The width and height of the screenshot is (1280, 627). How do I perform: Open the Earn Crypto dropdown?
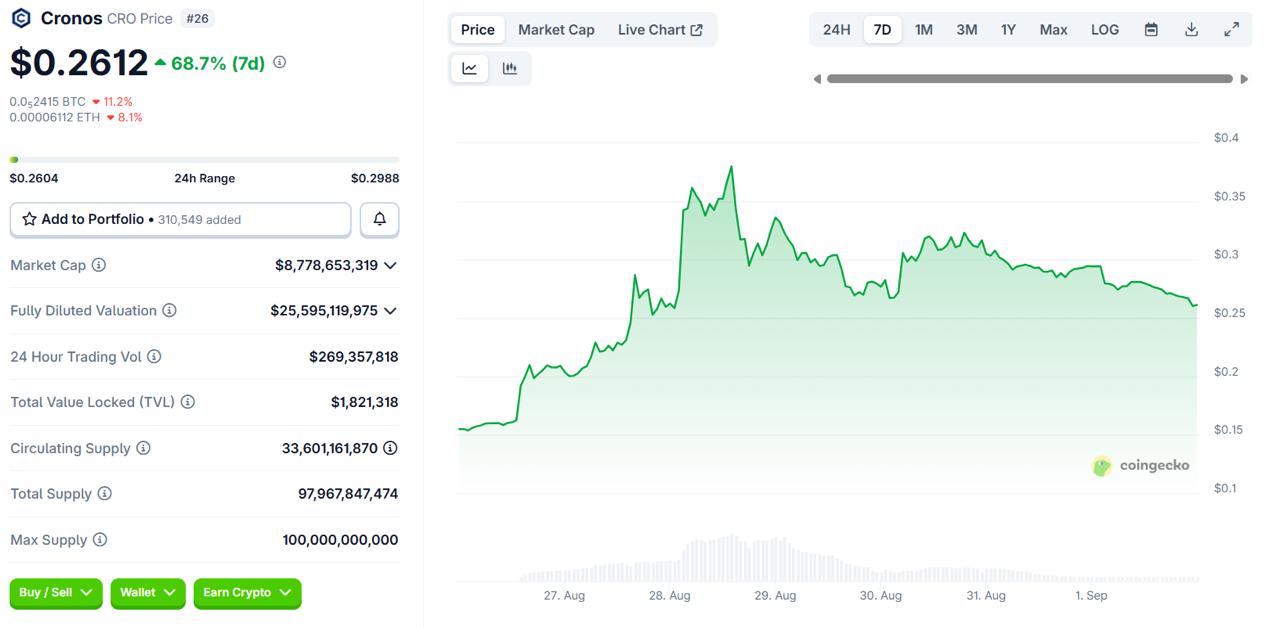pos(247,593)
